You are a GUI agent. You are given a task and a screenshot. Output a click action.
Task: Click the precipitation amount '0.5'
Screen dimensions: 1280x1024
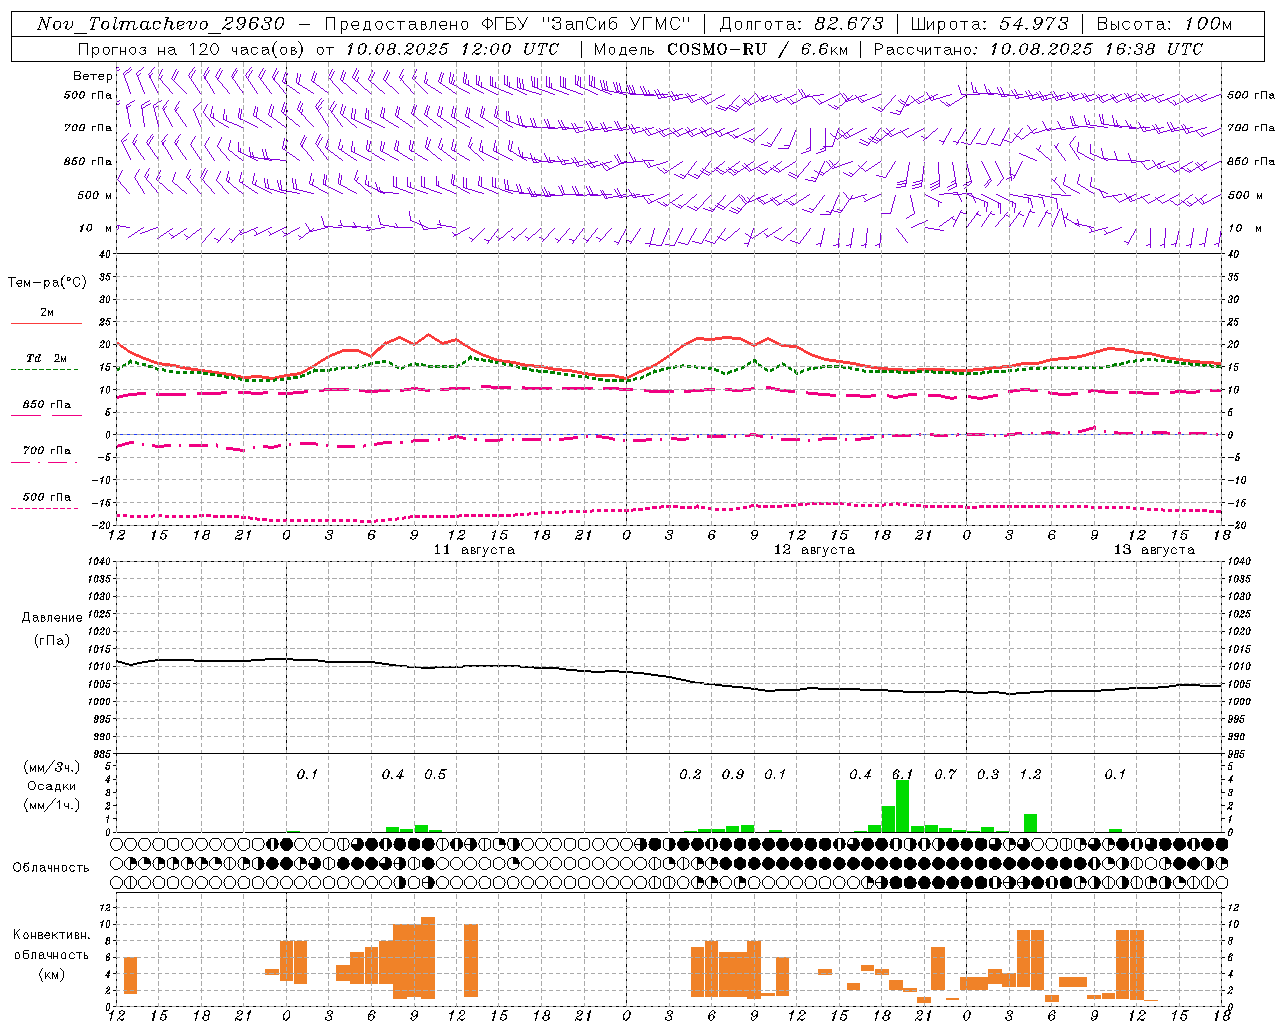[435, 774]
